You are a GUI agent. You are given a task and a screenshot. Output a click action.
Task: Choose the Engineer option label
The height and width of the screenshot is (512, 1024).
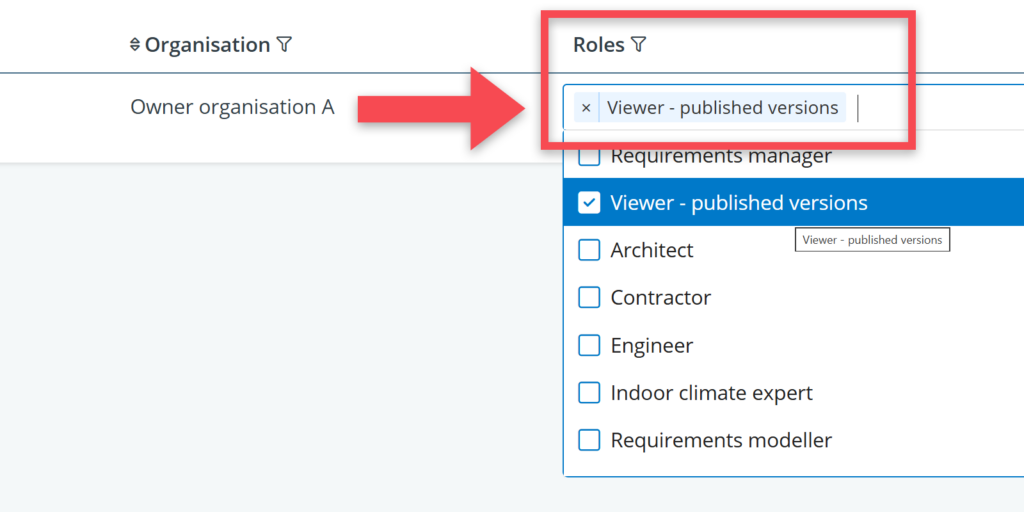(652, 346)
